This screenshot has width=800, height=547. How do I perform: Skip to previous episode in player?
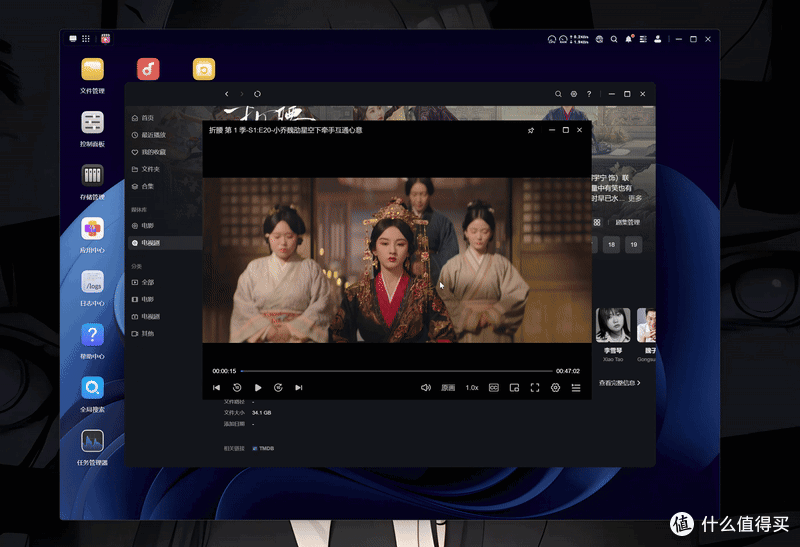pyautogui.click(x=216, y=388)
